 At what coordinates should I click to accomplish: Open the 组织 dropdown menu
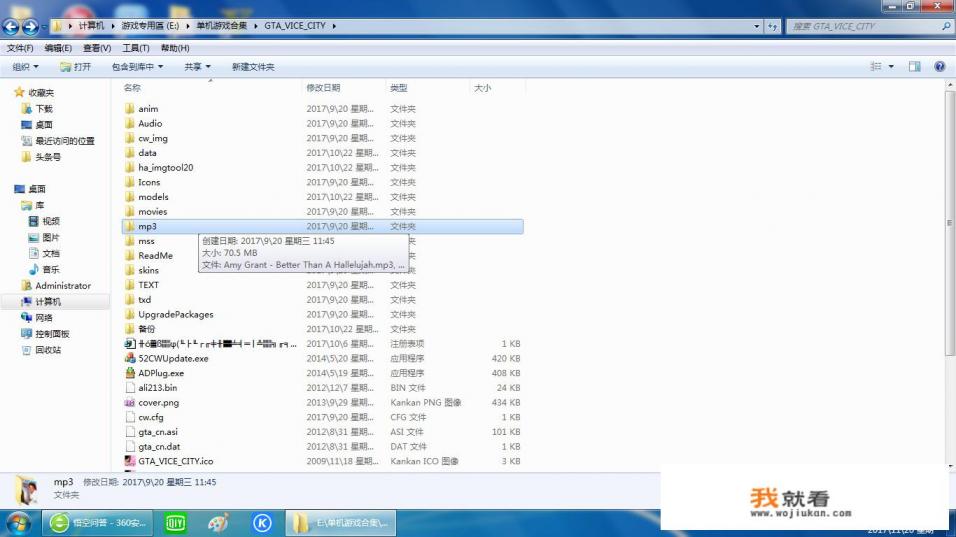[x=25, y=67]
